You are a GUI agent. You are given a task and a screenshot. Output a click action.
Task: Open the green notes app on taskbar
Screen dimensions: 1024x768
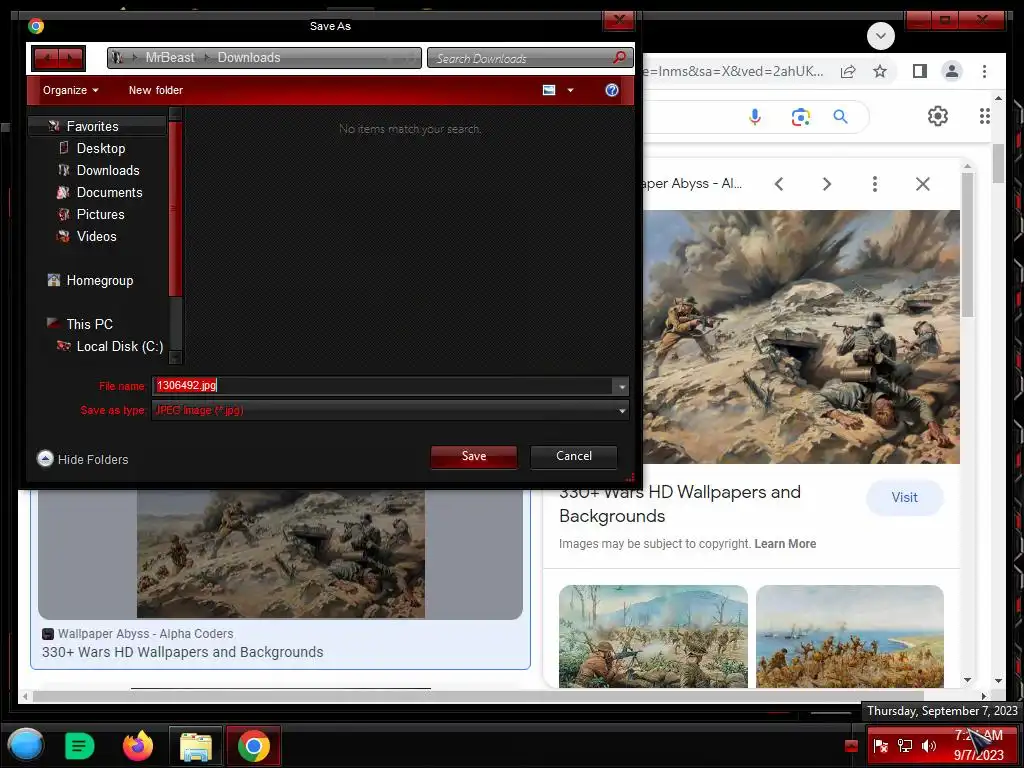(80, 745)
